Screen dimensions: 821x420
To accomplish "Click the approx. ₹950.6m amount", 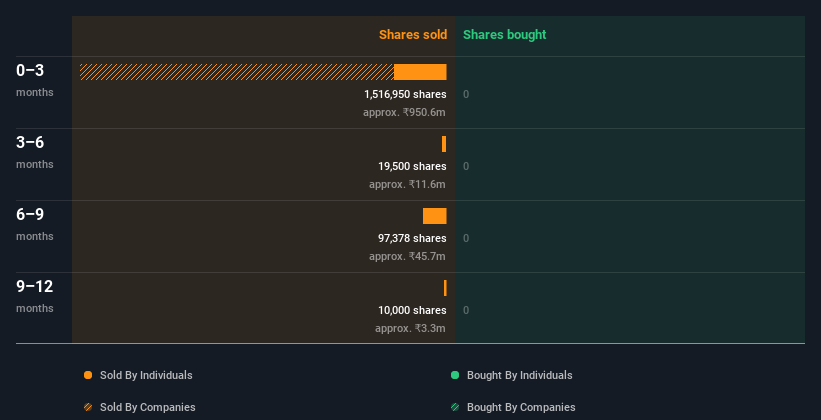I will 404,112.
